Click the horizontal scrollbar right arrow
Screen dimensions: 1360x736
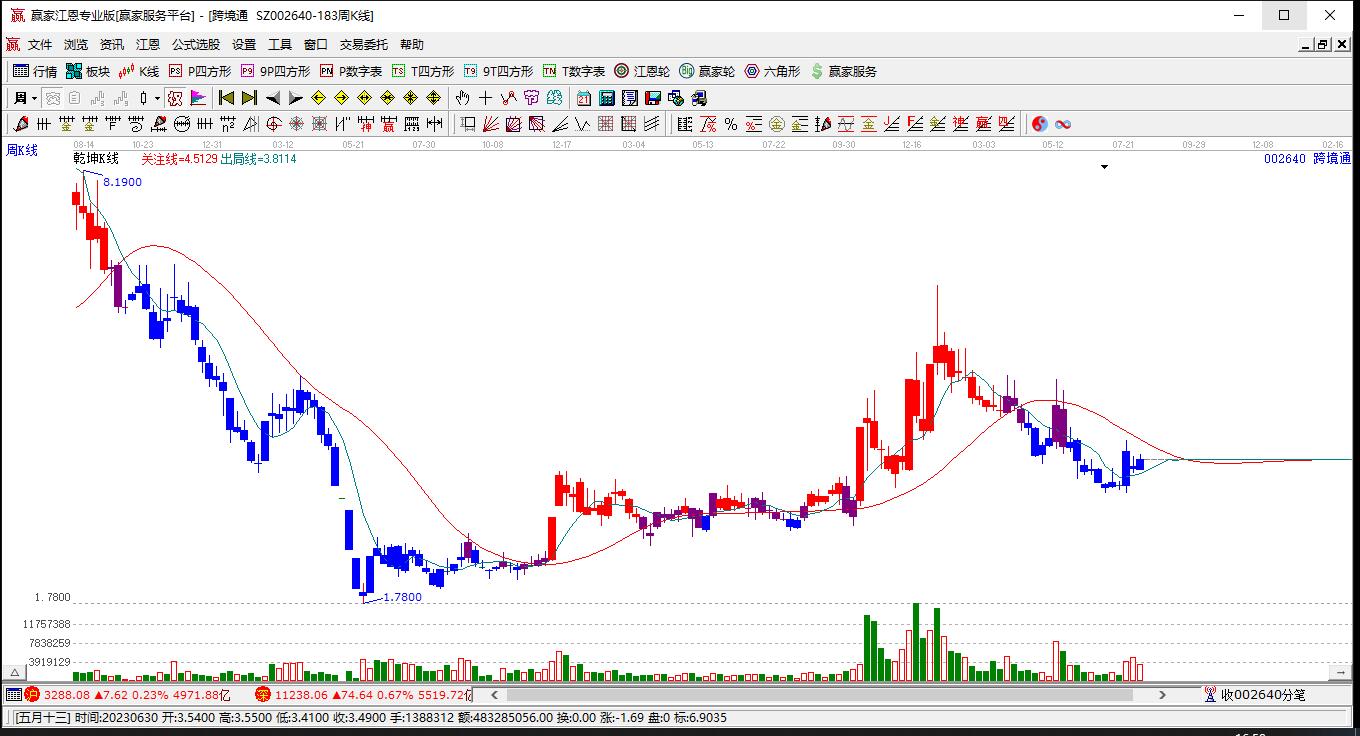click(x=1162, y=694)
